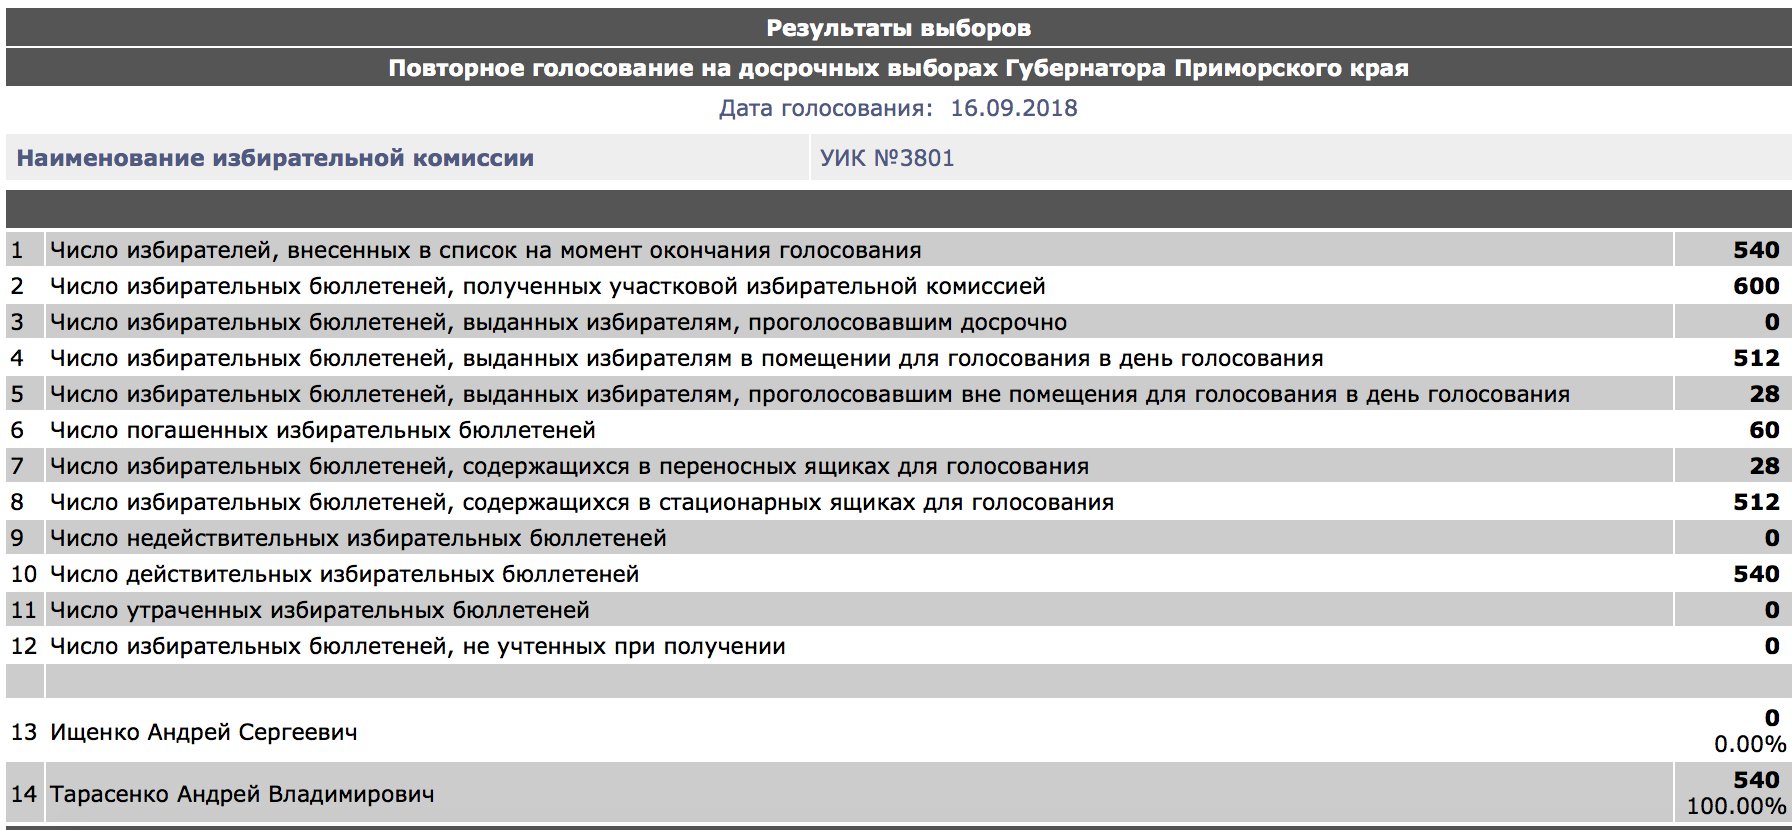The height and width of the screenshot is (830, 1792).
Task: Select row 5 outside-premises ballots text
Action: (x=810, y=394)
